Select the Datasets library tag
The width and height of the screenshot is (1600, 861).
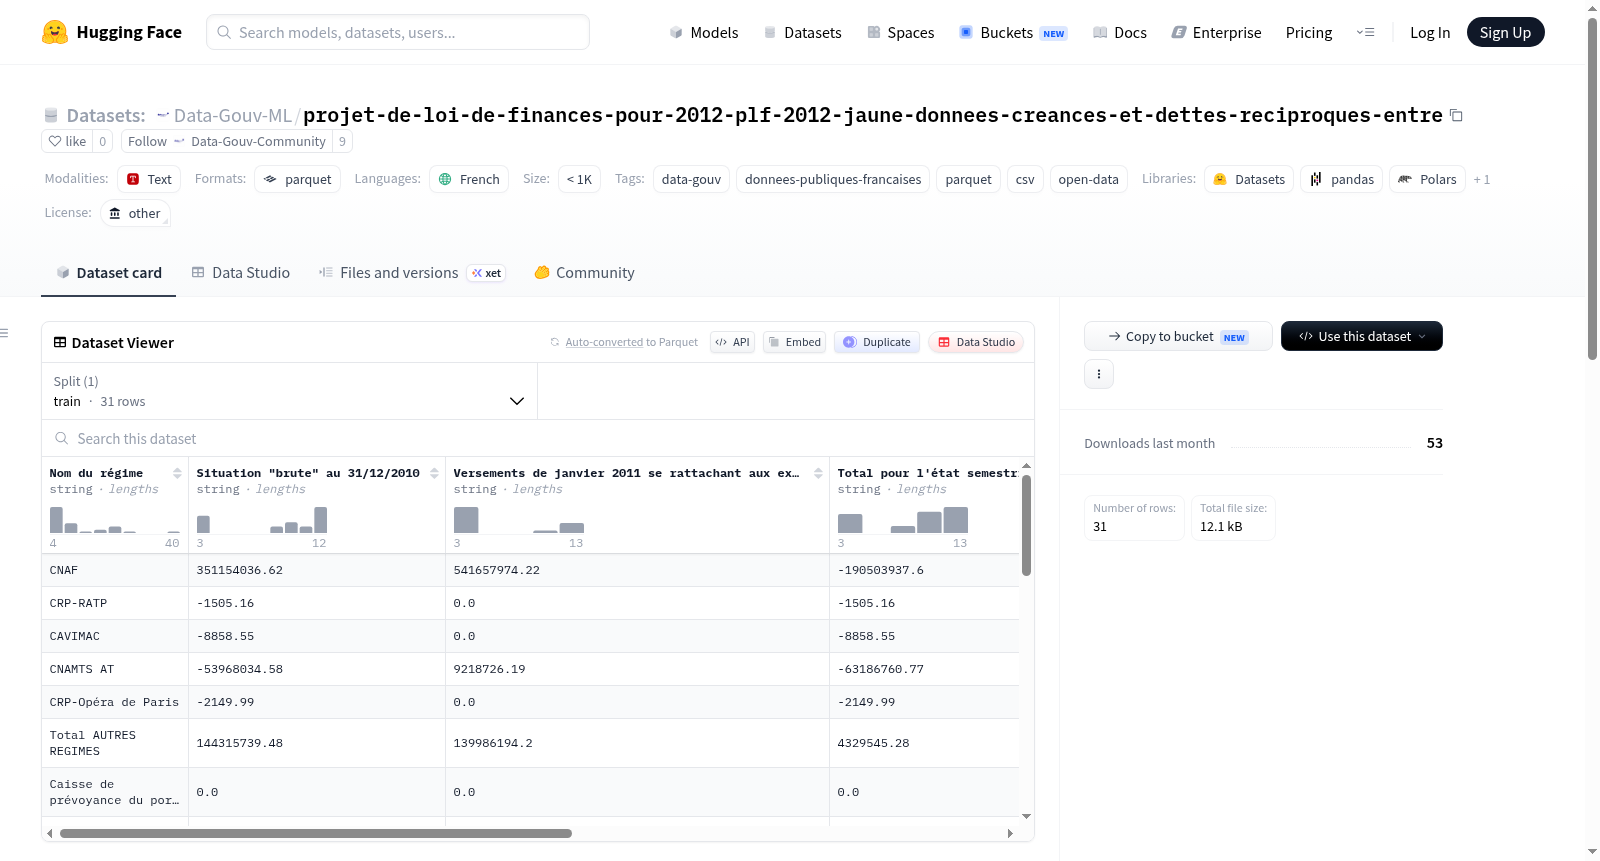coord(1249,179)
